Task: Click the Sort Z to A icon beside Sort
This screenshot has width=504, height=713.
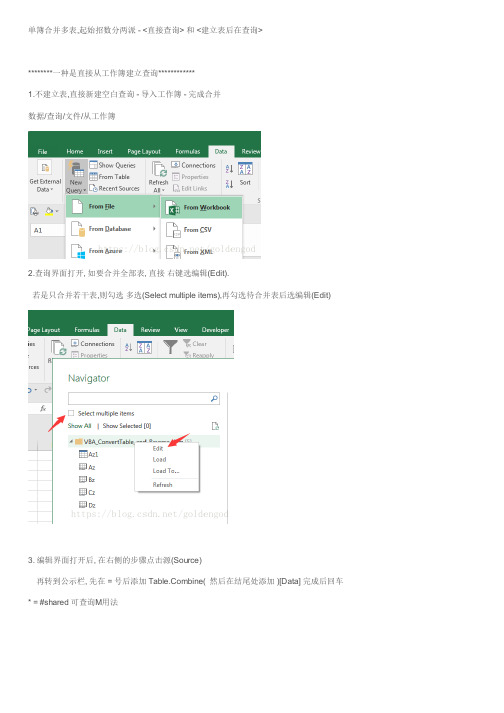Action: [229, 183]
